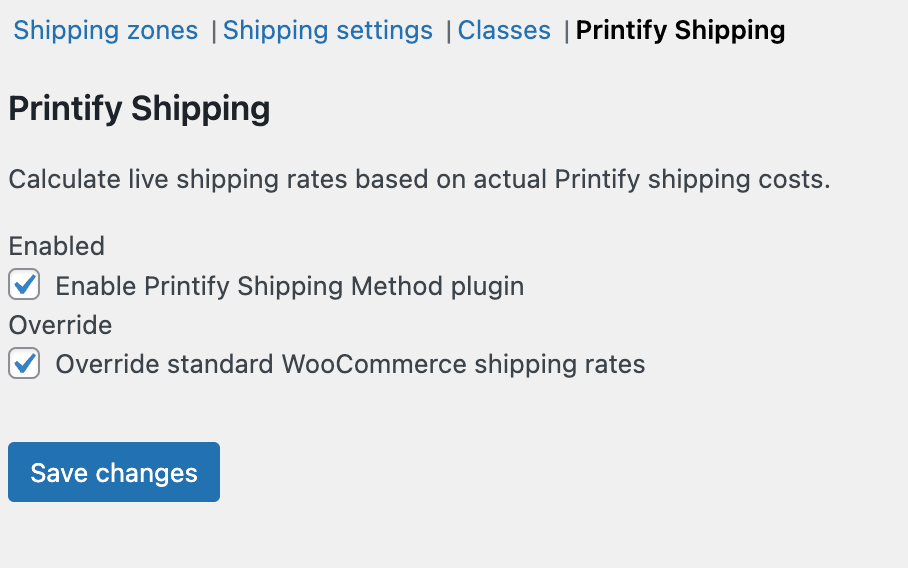The height and width of the screenshot is (568, 908).
Task: Click the 'Override standard WooCommerce shipping rates' label text
Action: [x=350, y=365]
